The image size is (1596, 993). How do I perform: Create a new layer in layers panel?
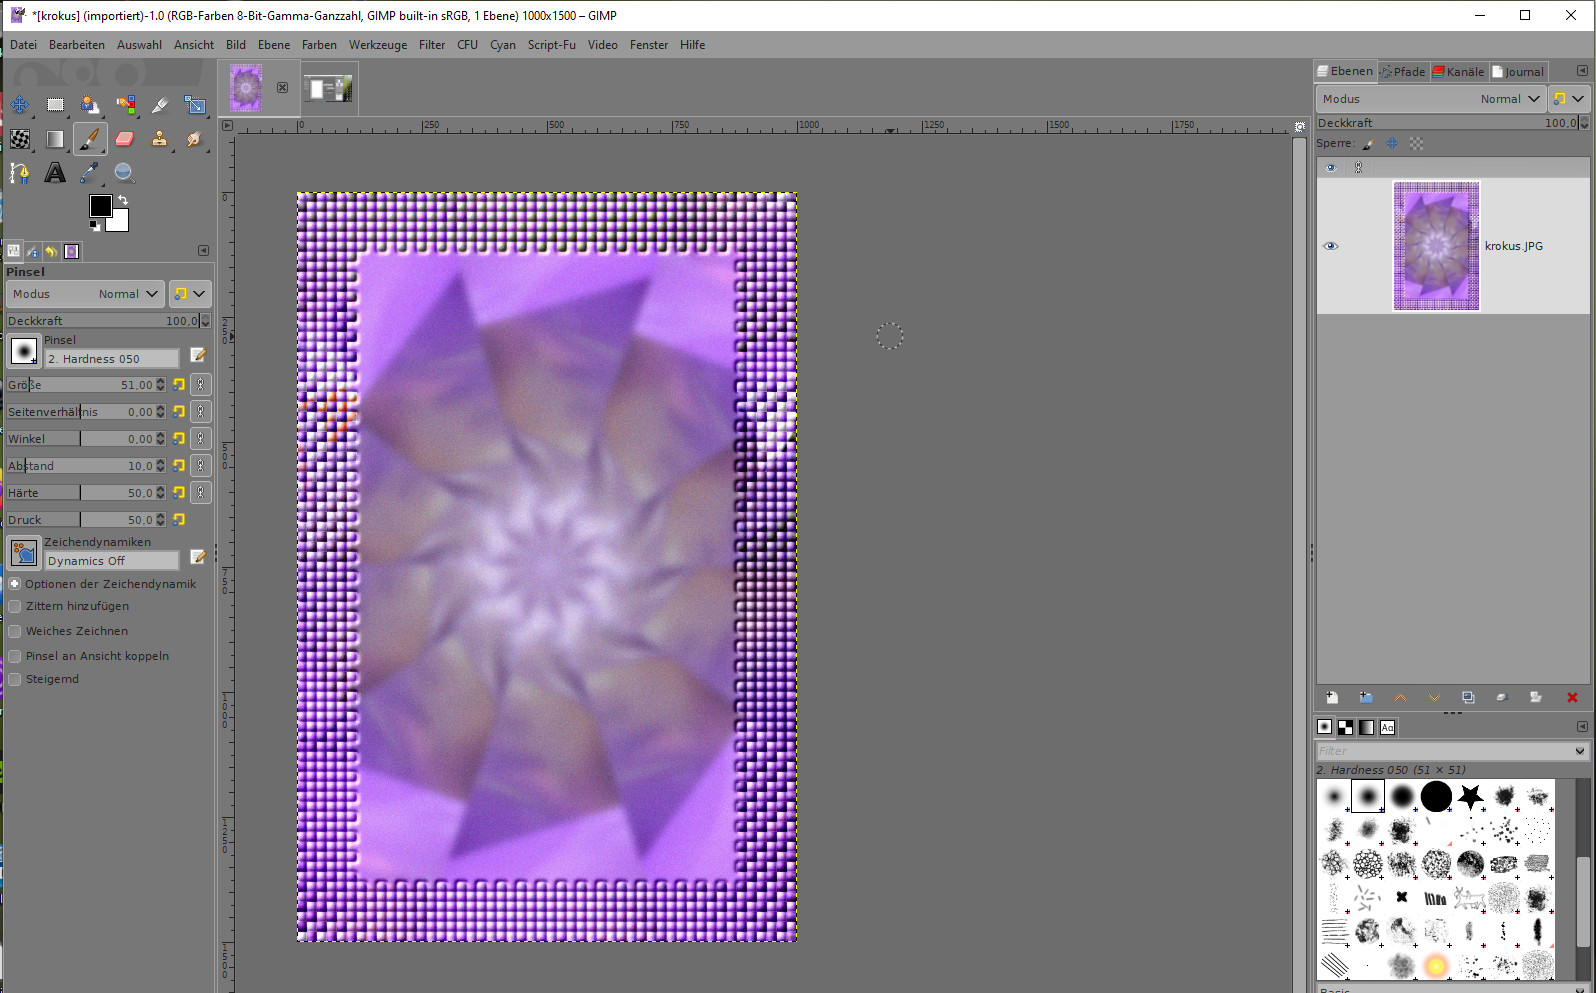1332,698
